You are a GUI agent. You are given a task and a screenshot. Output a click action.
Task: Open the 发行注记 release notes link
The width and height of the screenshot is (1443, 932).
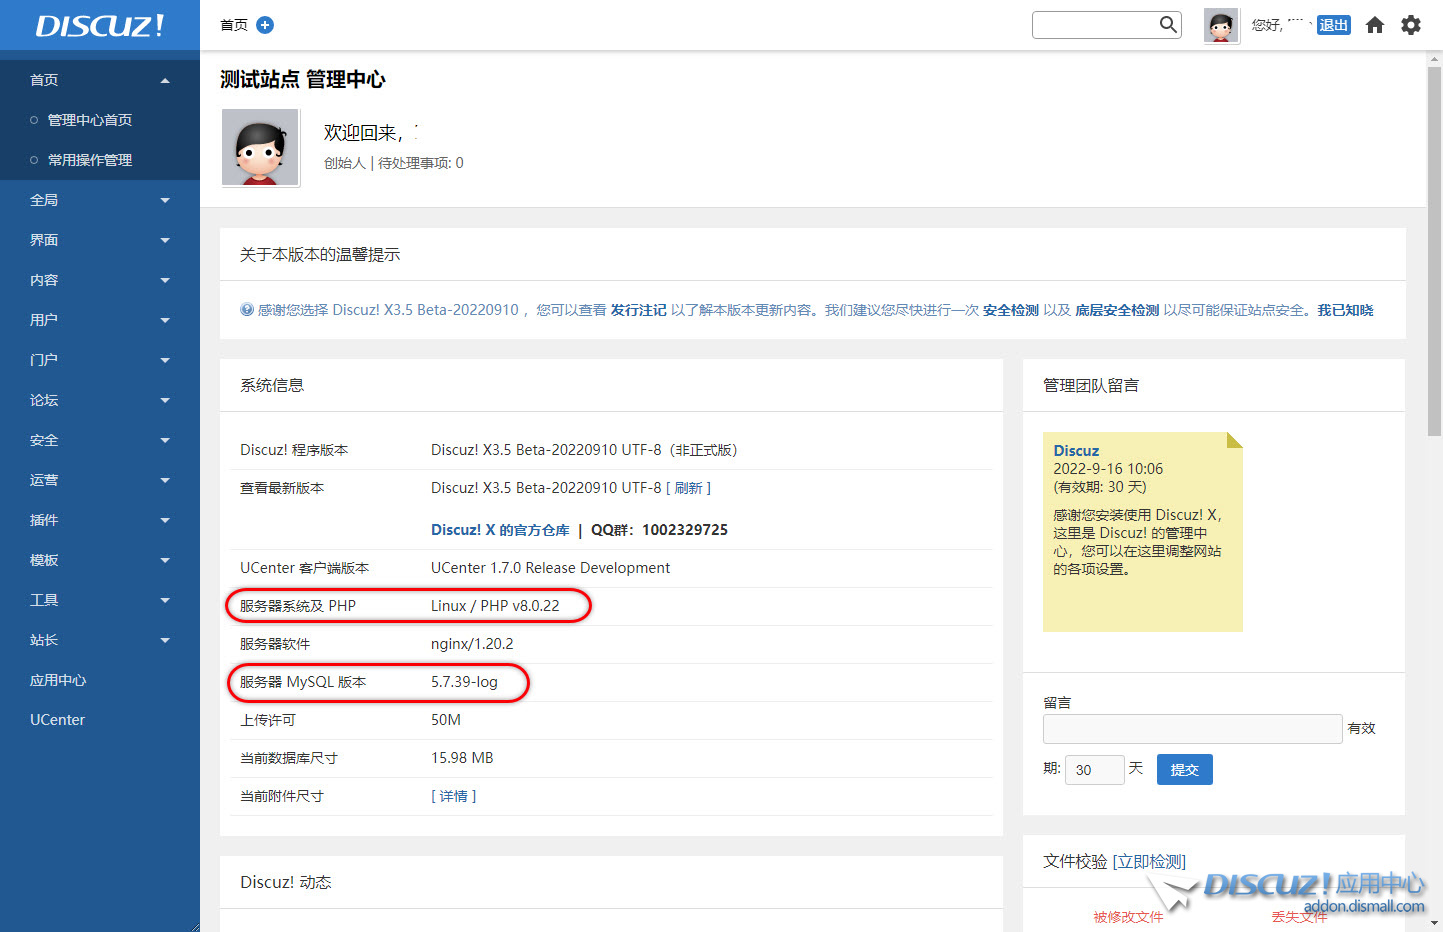[638, 310]
